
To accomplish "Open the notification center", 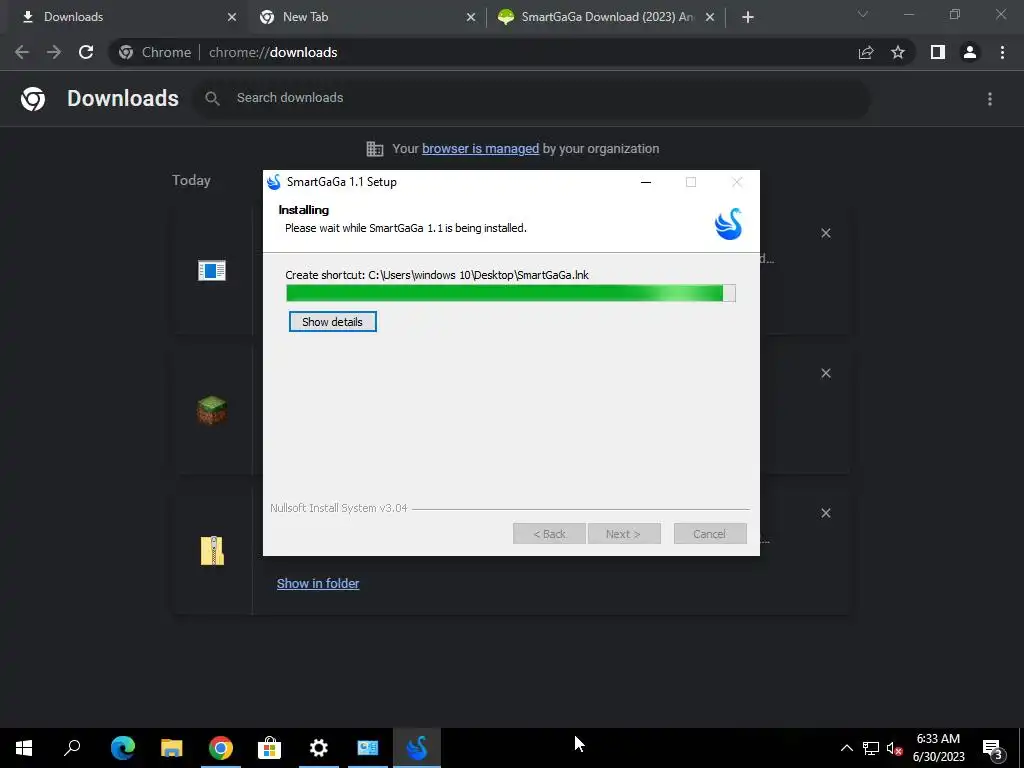I will click(993, 748).
